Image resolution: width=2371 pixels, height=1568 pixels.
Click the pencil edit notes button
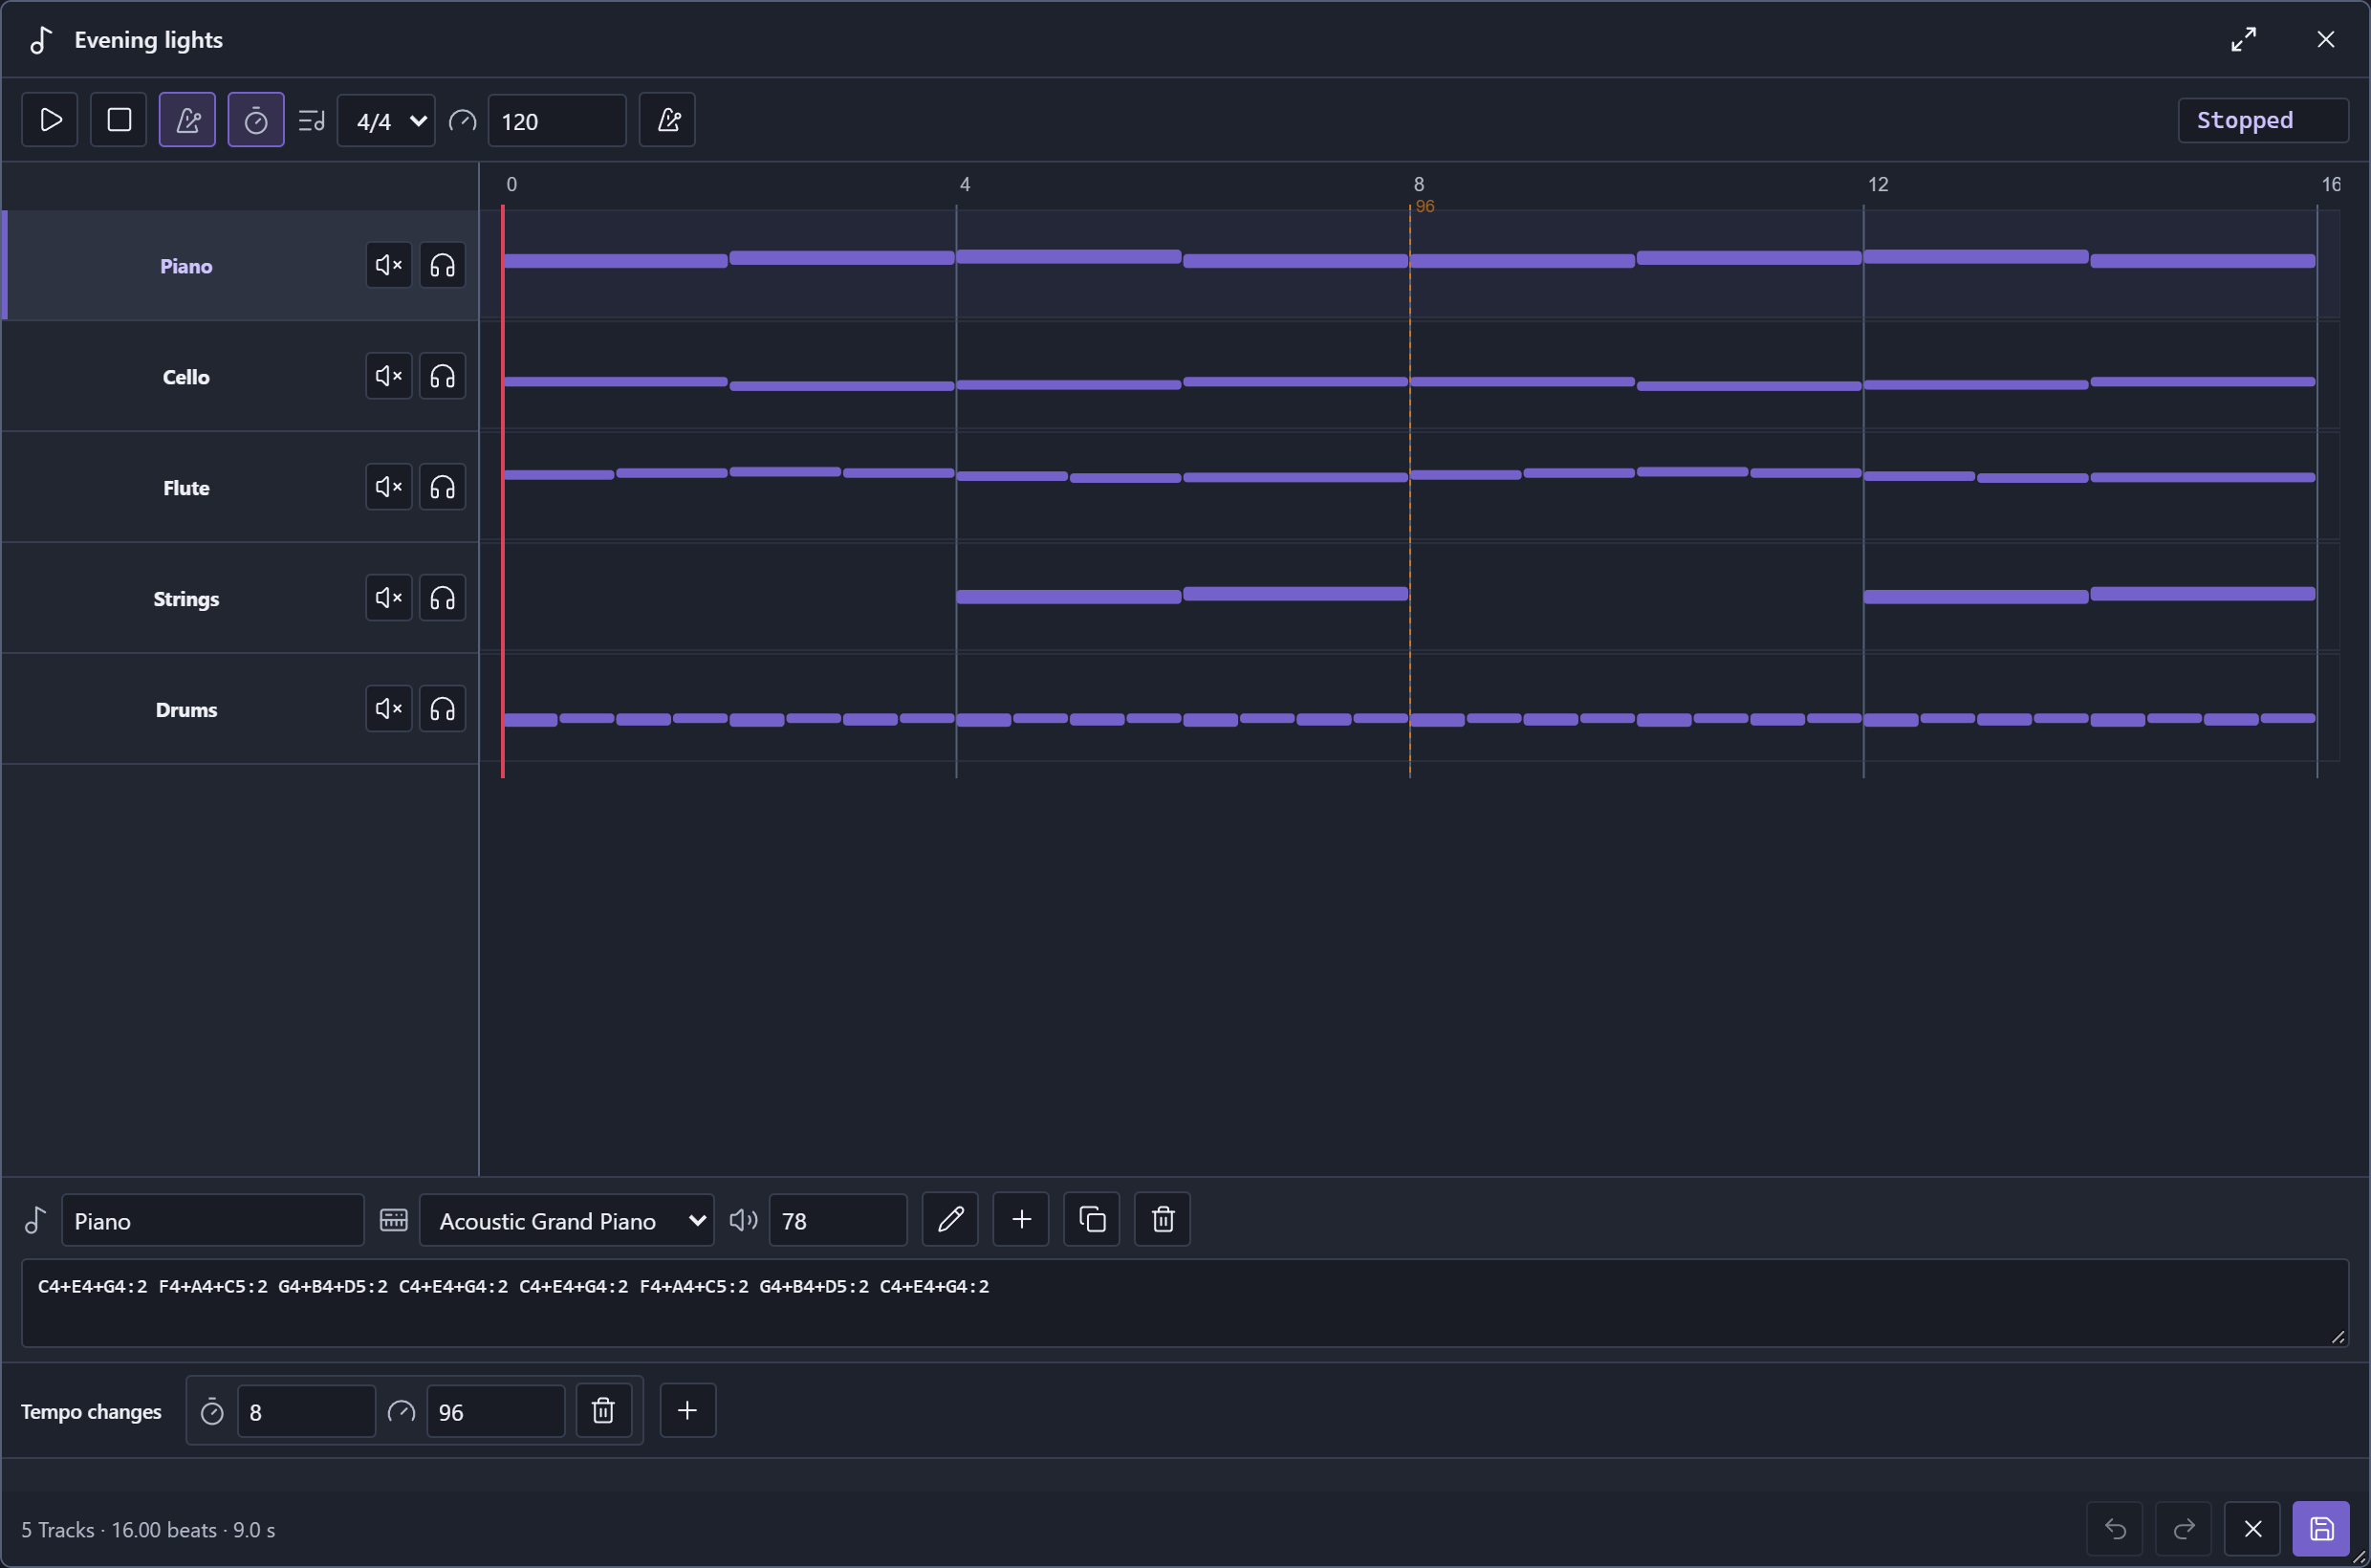click(950, 1219)
